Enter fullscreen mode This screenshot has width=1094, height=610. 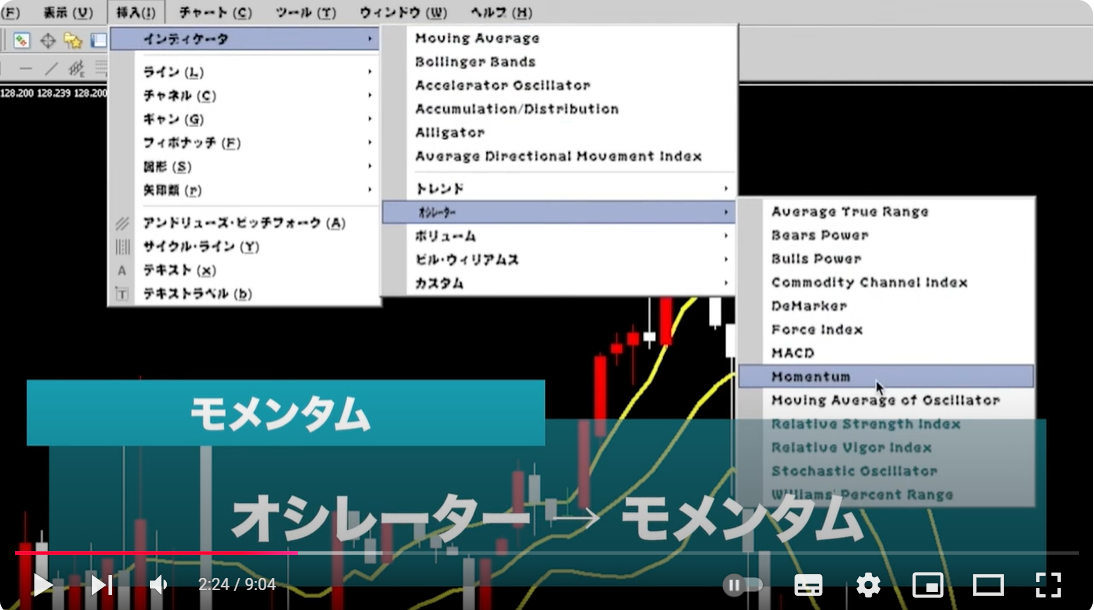click(1048, 585)
